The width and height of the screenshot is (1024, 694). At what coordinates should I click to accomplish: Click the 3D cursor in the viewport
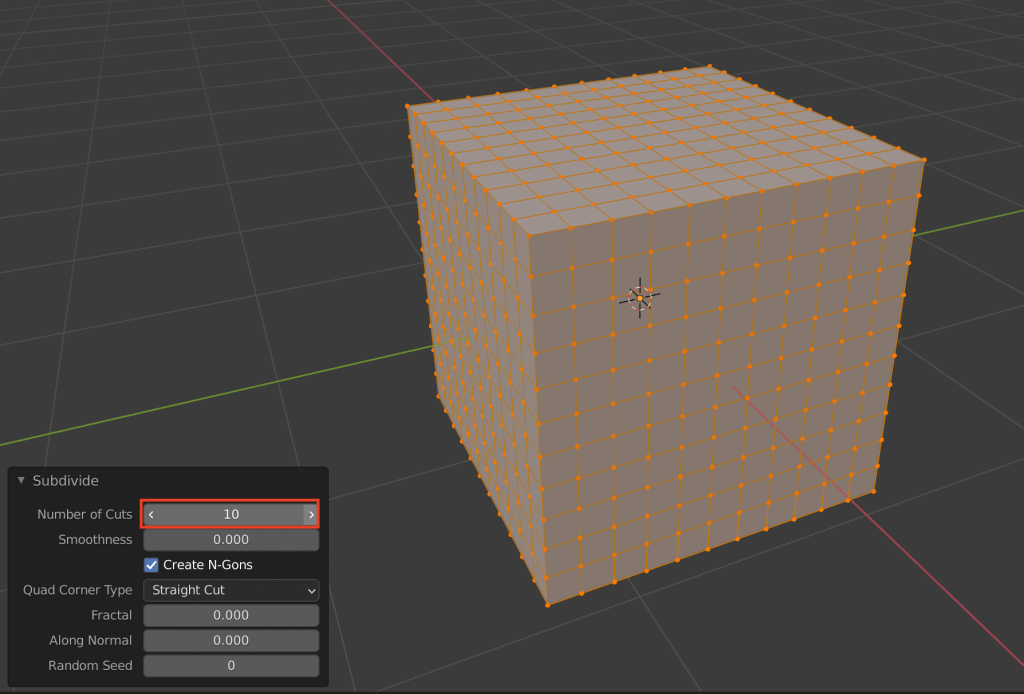coord(641,296)
